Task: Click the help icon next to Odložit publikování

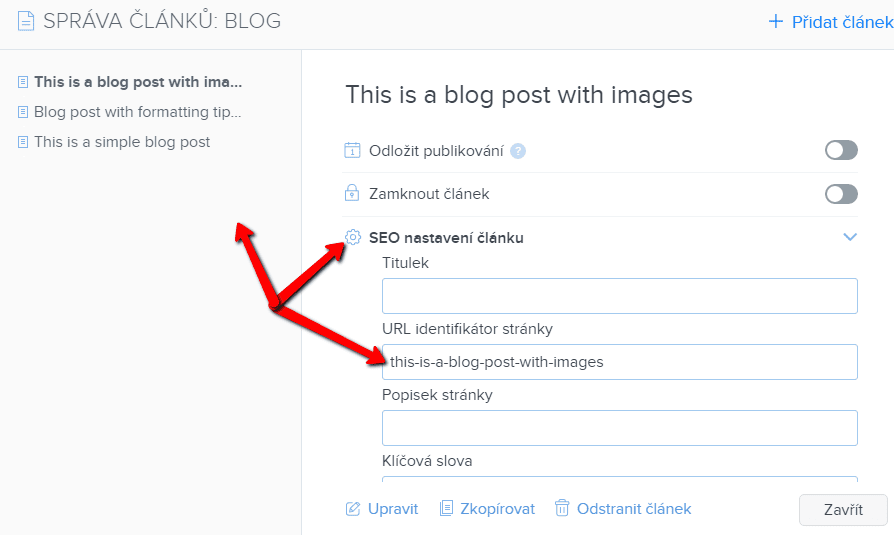Action: pyautogui.click(x=518, y=151)
